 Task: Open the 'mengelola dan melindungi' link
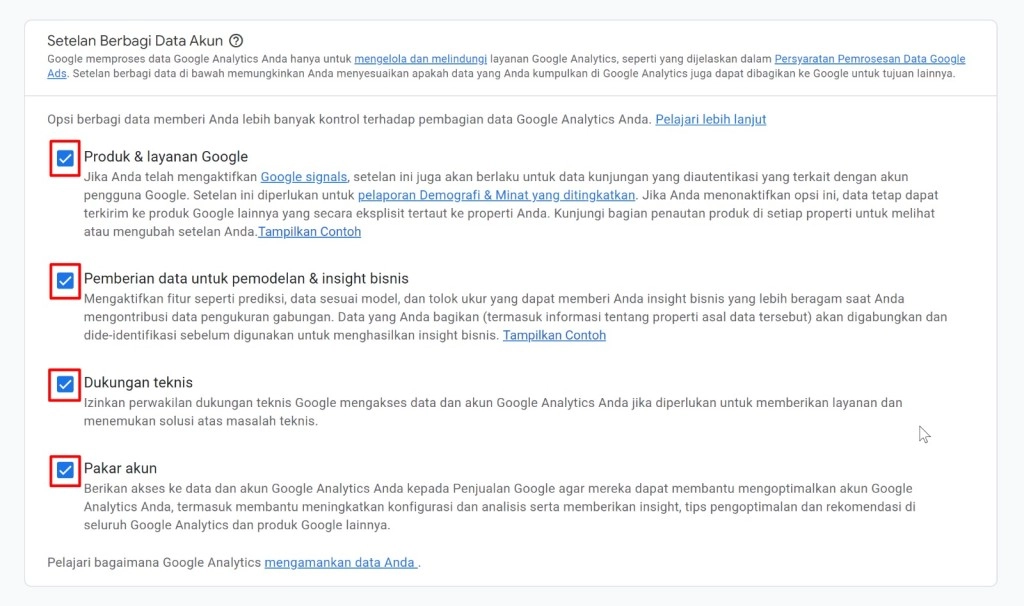pyautogui.click(x=420, y=60)
